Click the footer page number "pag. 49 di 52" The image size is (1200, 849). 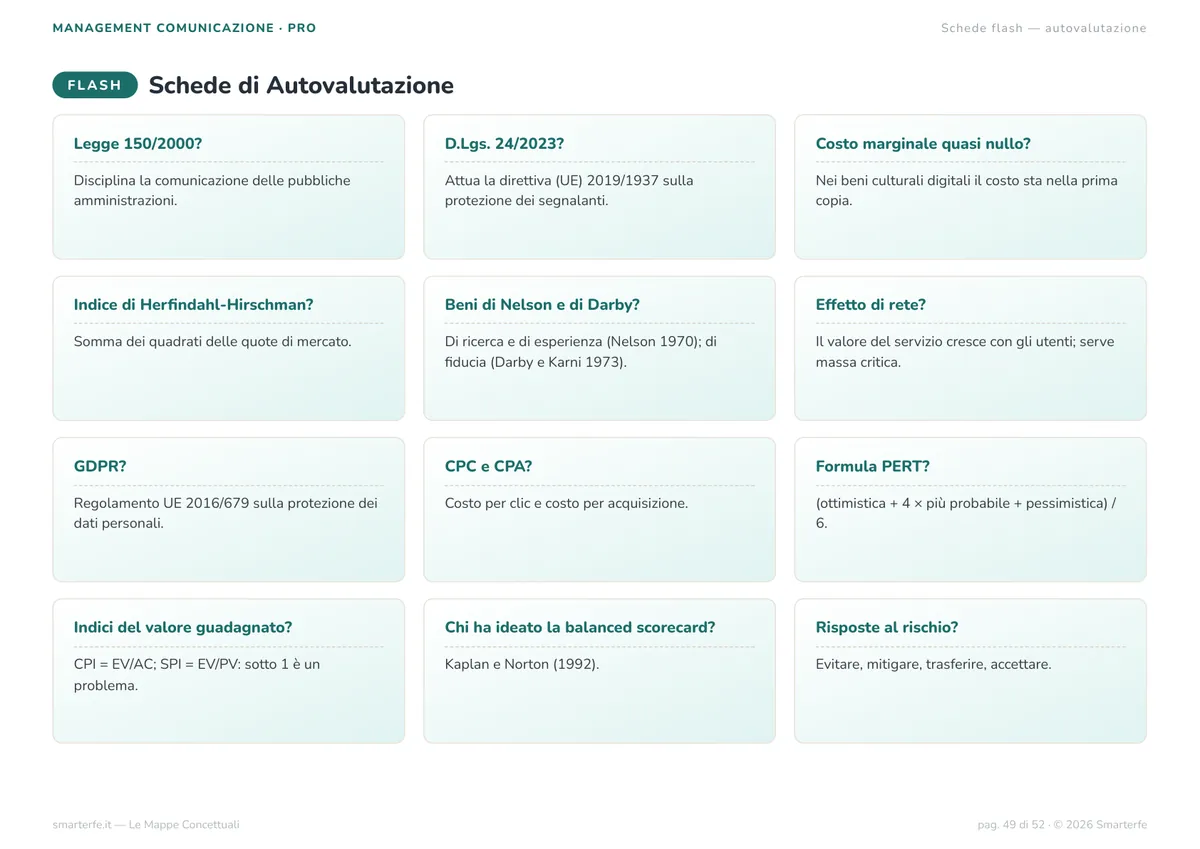[x=1011, y=825]
